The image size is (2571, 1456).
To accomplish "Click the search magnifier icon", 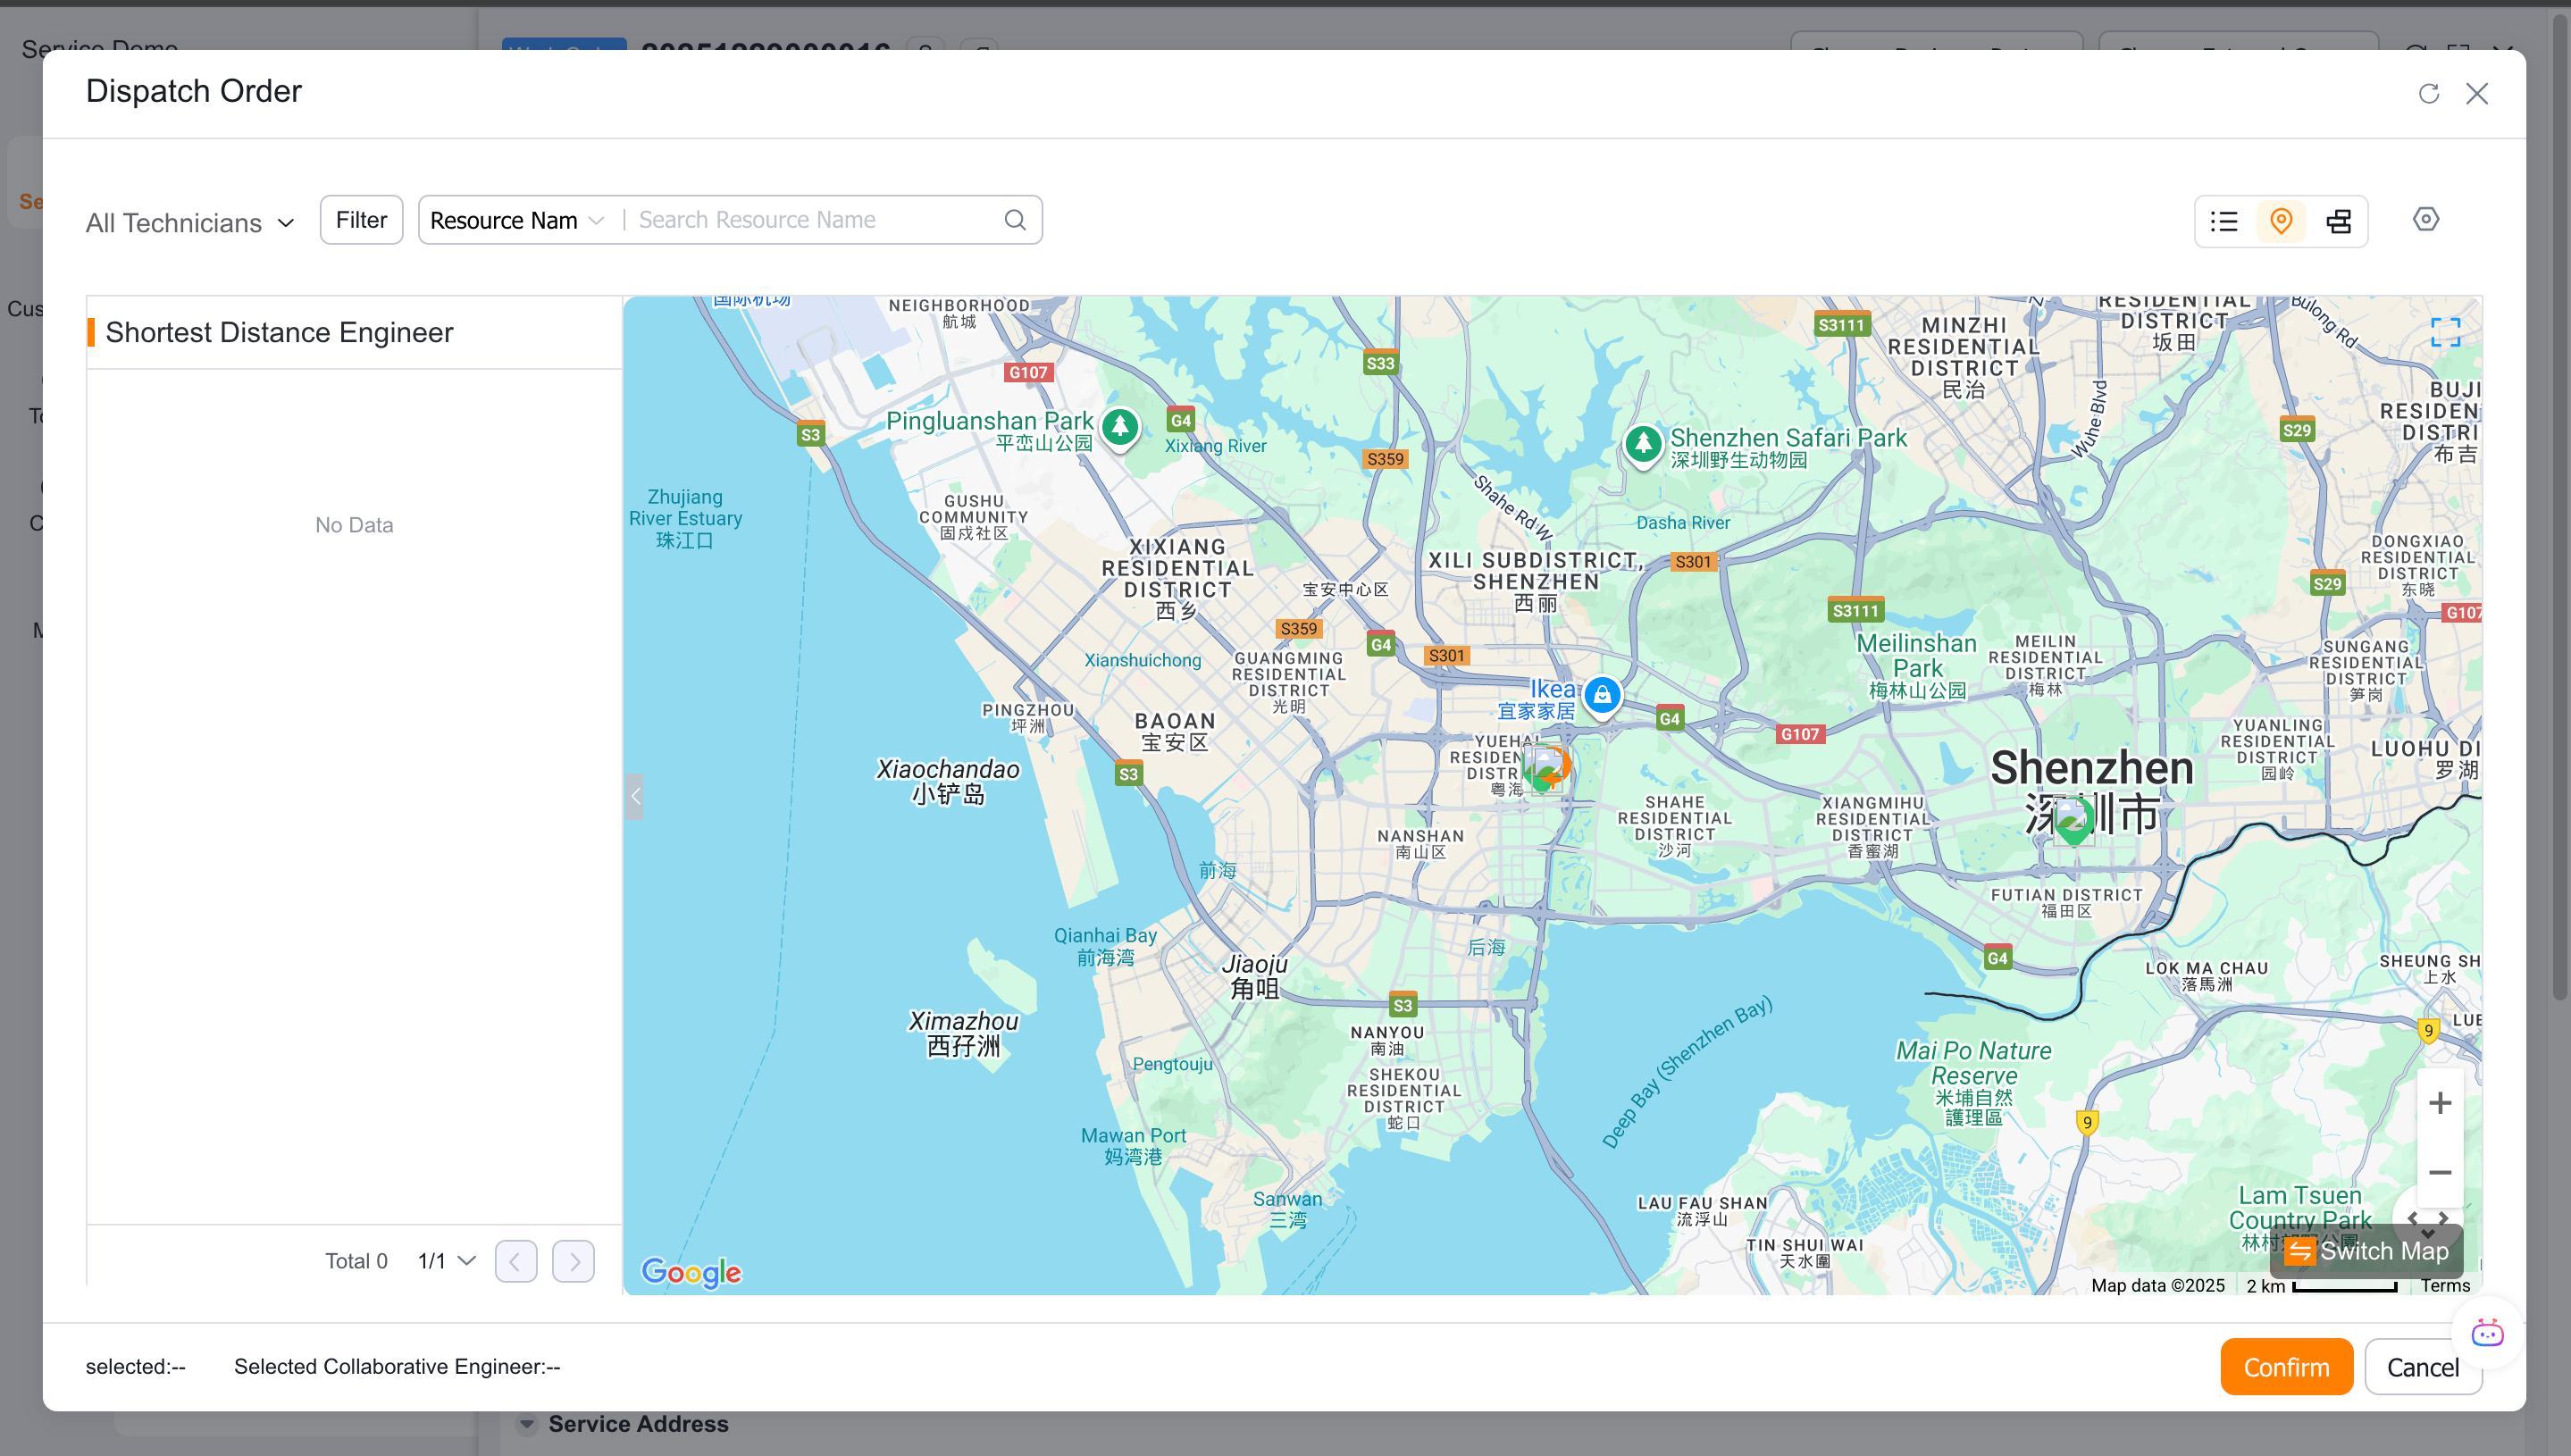I will tap(1015, 220).
